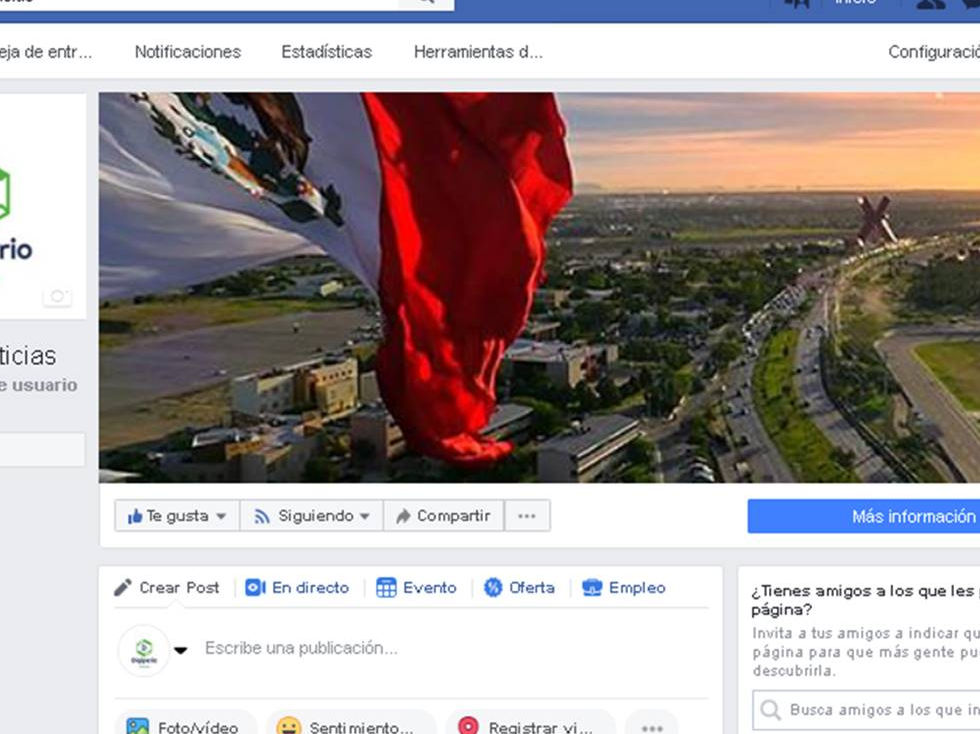Open the Notificaciones tab
This screenshot has width=980, height=734.
[188, 52]
